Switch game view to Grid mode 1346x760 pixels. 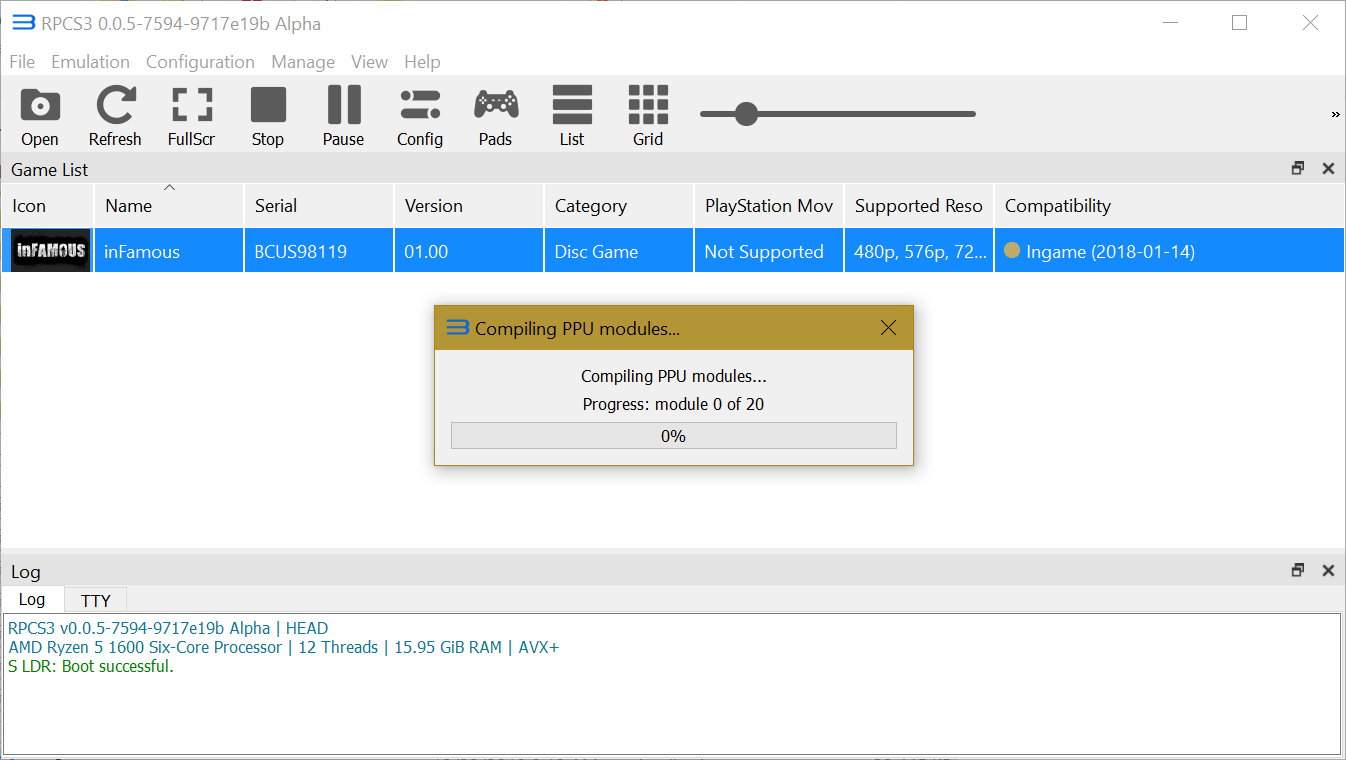[x=648, y=116]
